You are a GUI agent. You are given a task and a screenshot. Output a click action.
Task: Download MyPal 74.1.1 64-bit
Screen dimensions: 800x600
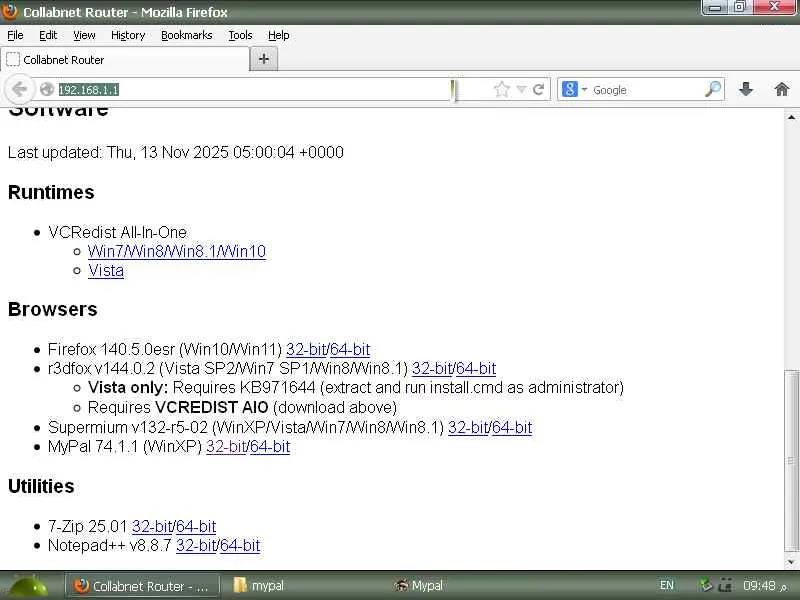(270, 446)
